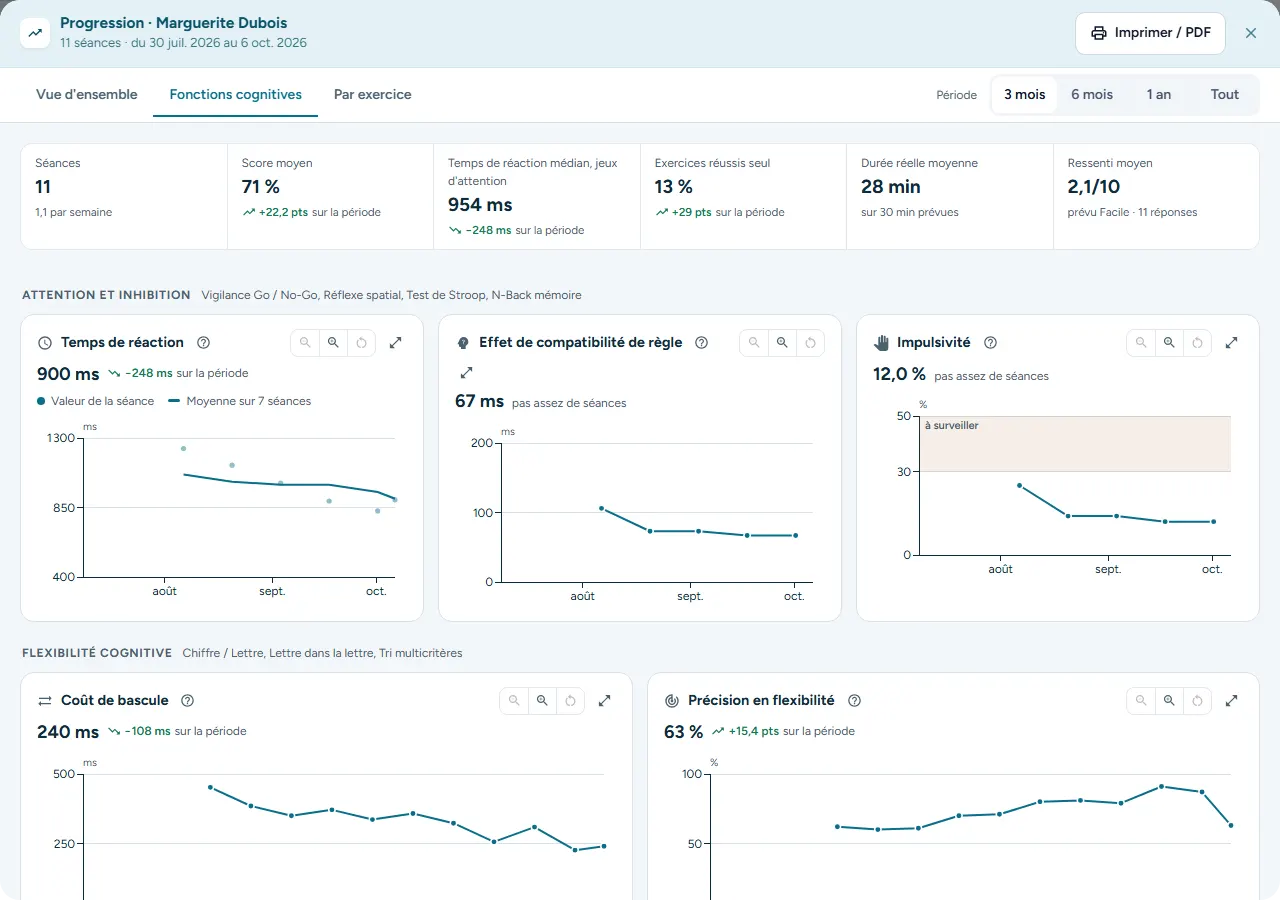This screenshot has height=900, width=1280.
Task: Click the Progression trend icon beside the title
Action: point(36,33)
